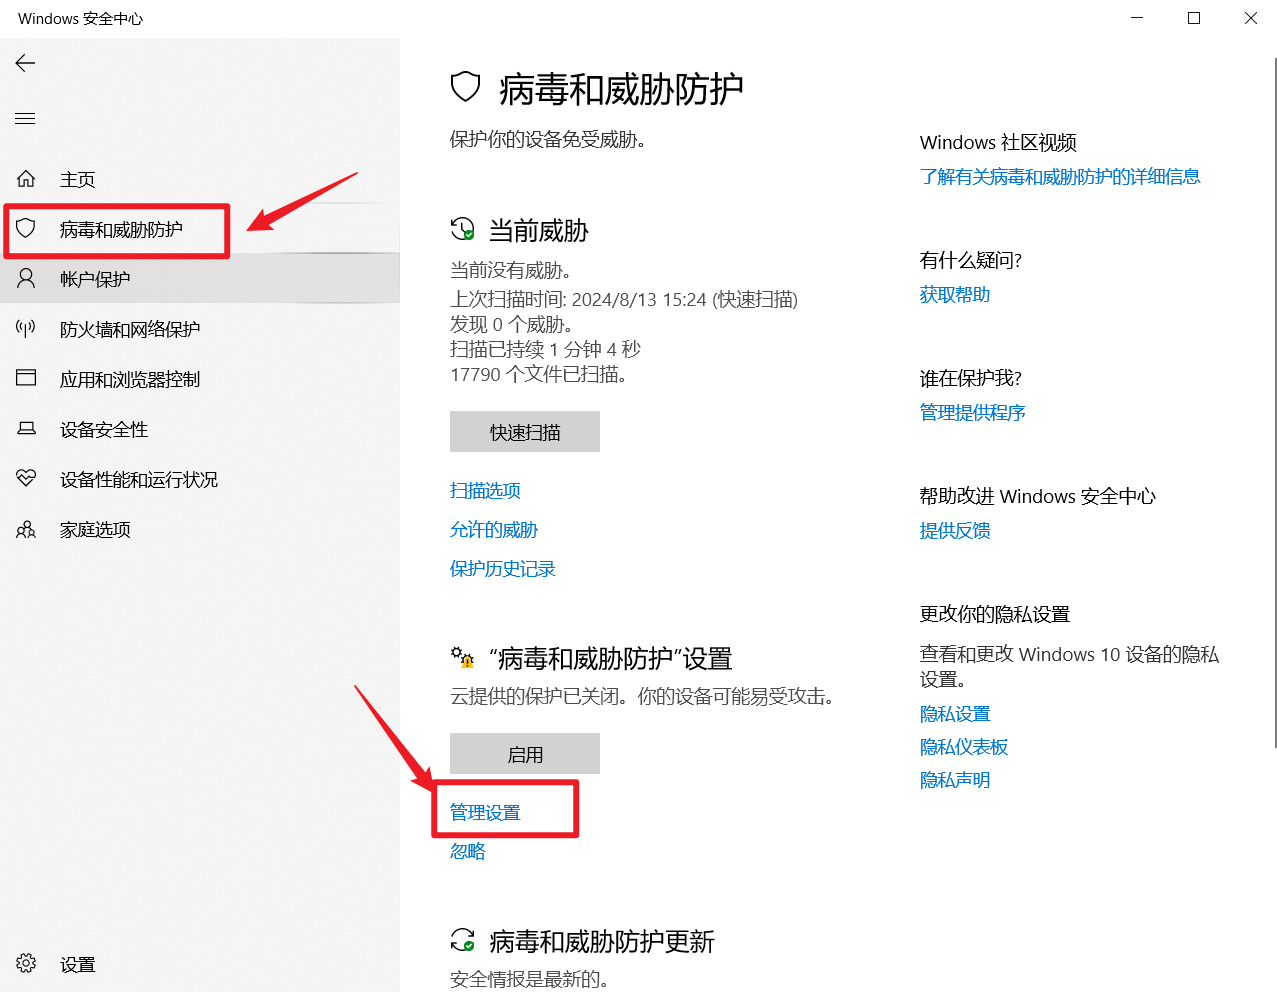Click the 发现 0 个威胁。 line

(x=512, y=324)
